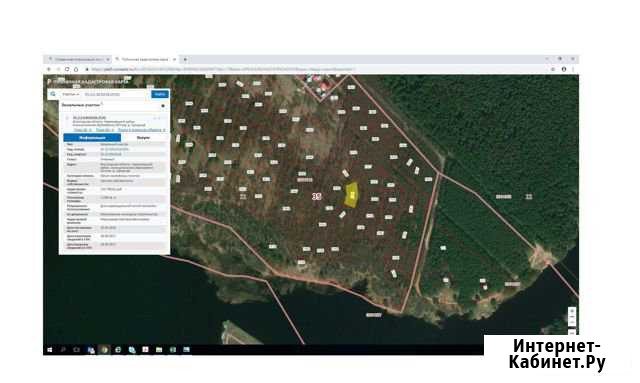Select the yellow highlighted land parcel
This screenshot has height=383, width=640.
point(351,195)
